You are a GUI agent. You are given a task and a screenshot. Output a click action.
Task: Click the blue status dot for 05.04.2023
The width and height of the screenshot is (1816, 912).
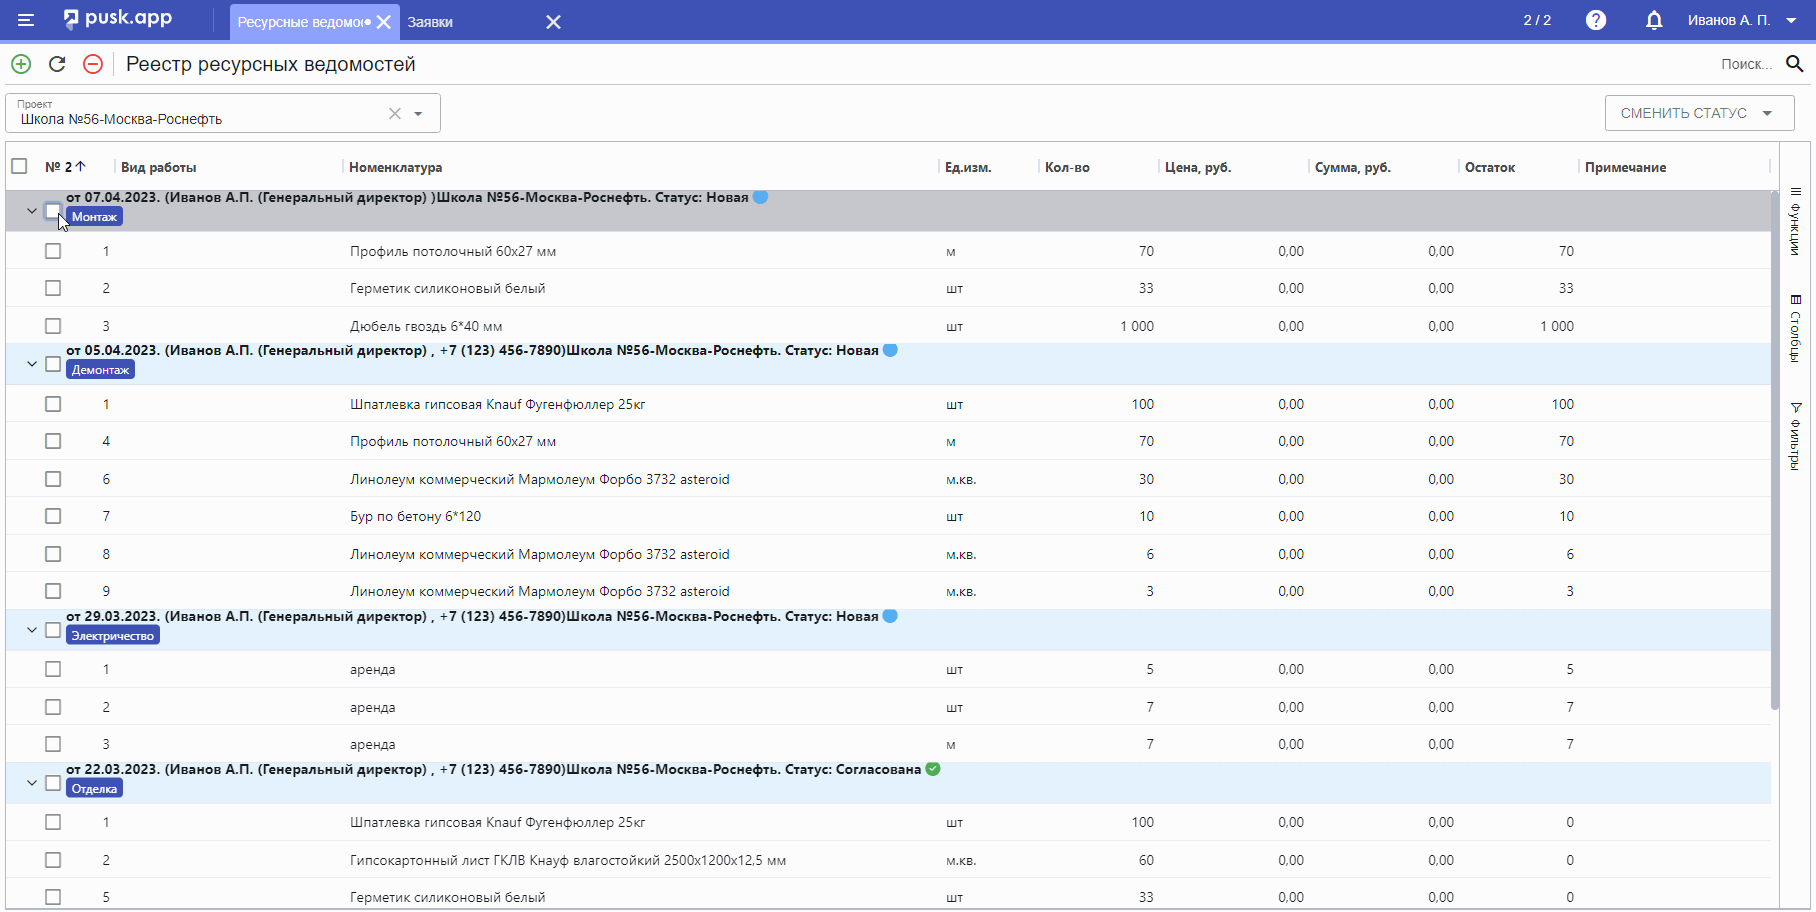[890, 350]
